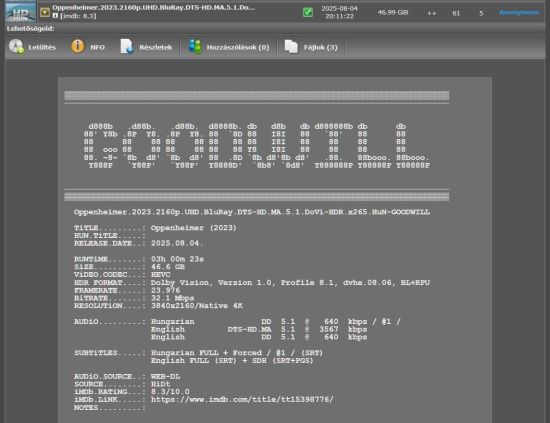Click the Részletek document icon
The image size is (550, 423).
127,46
